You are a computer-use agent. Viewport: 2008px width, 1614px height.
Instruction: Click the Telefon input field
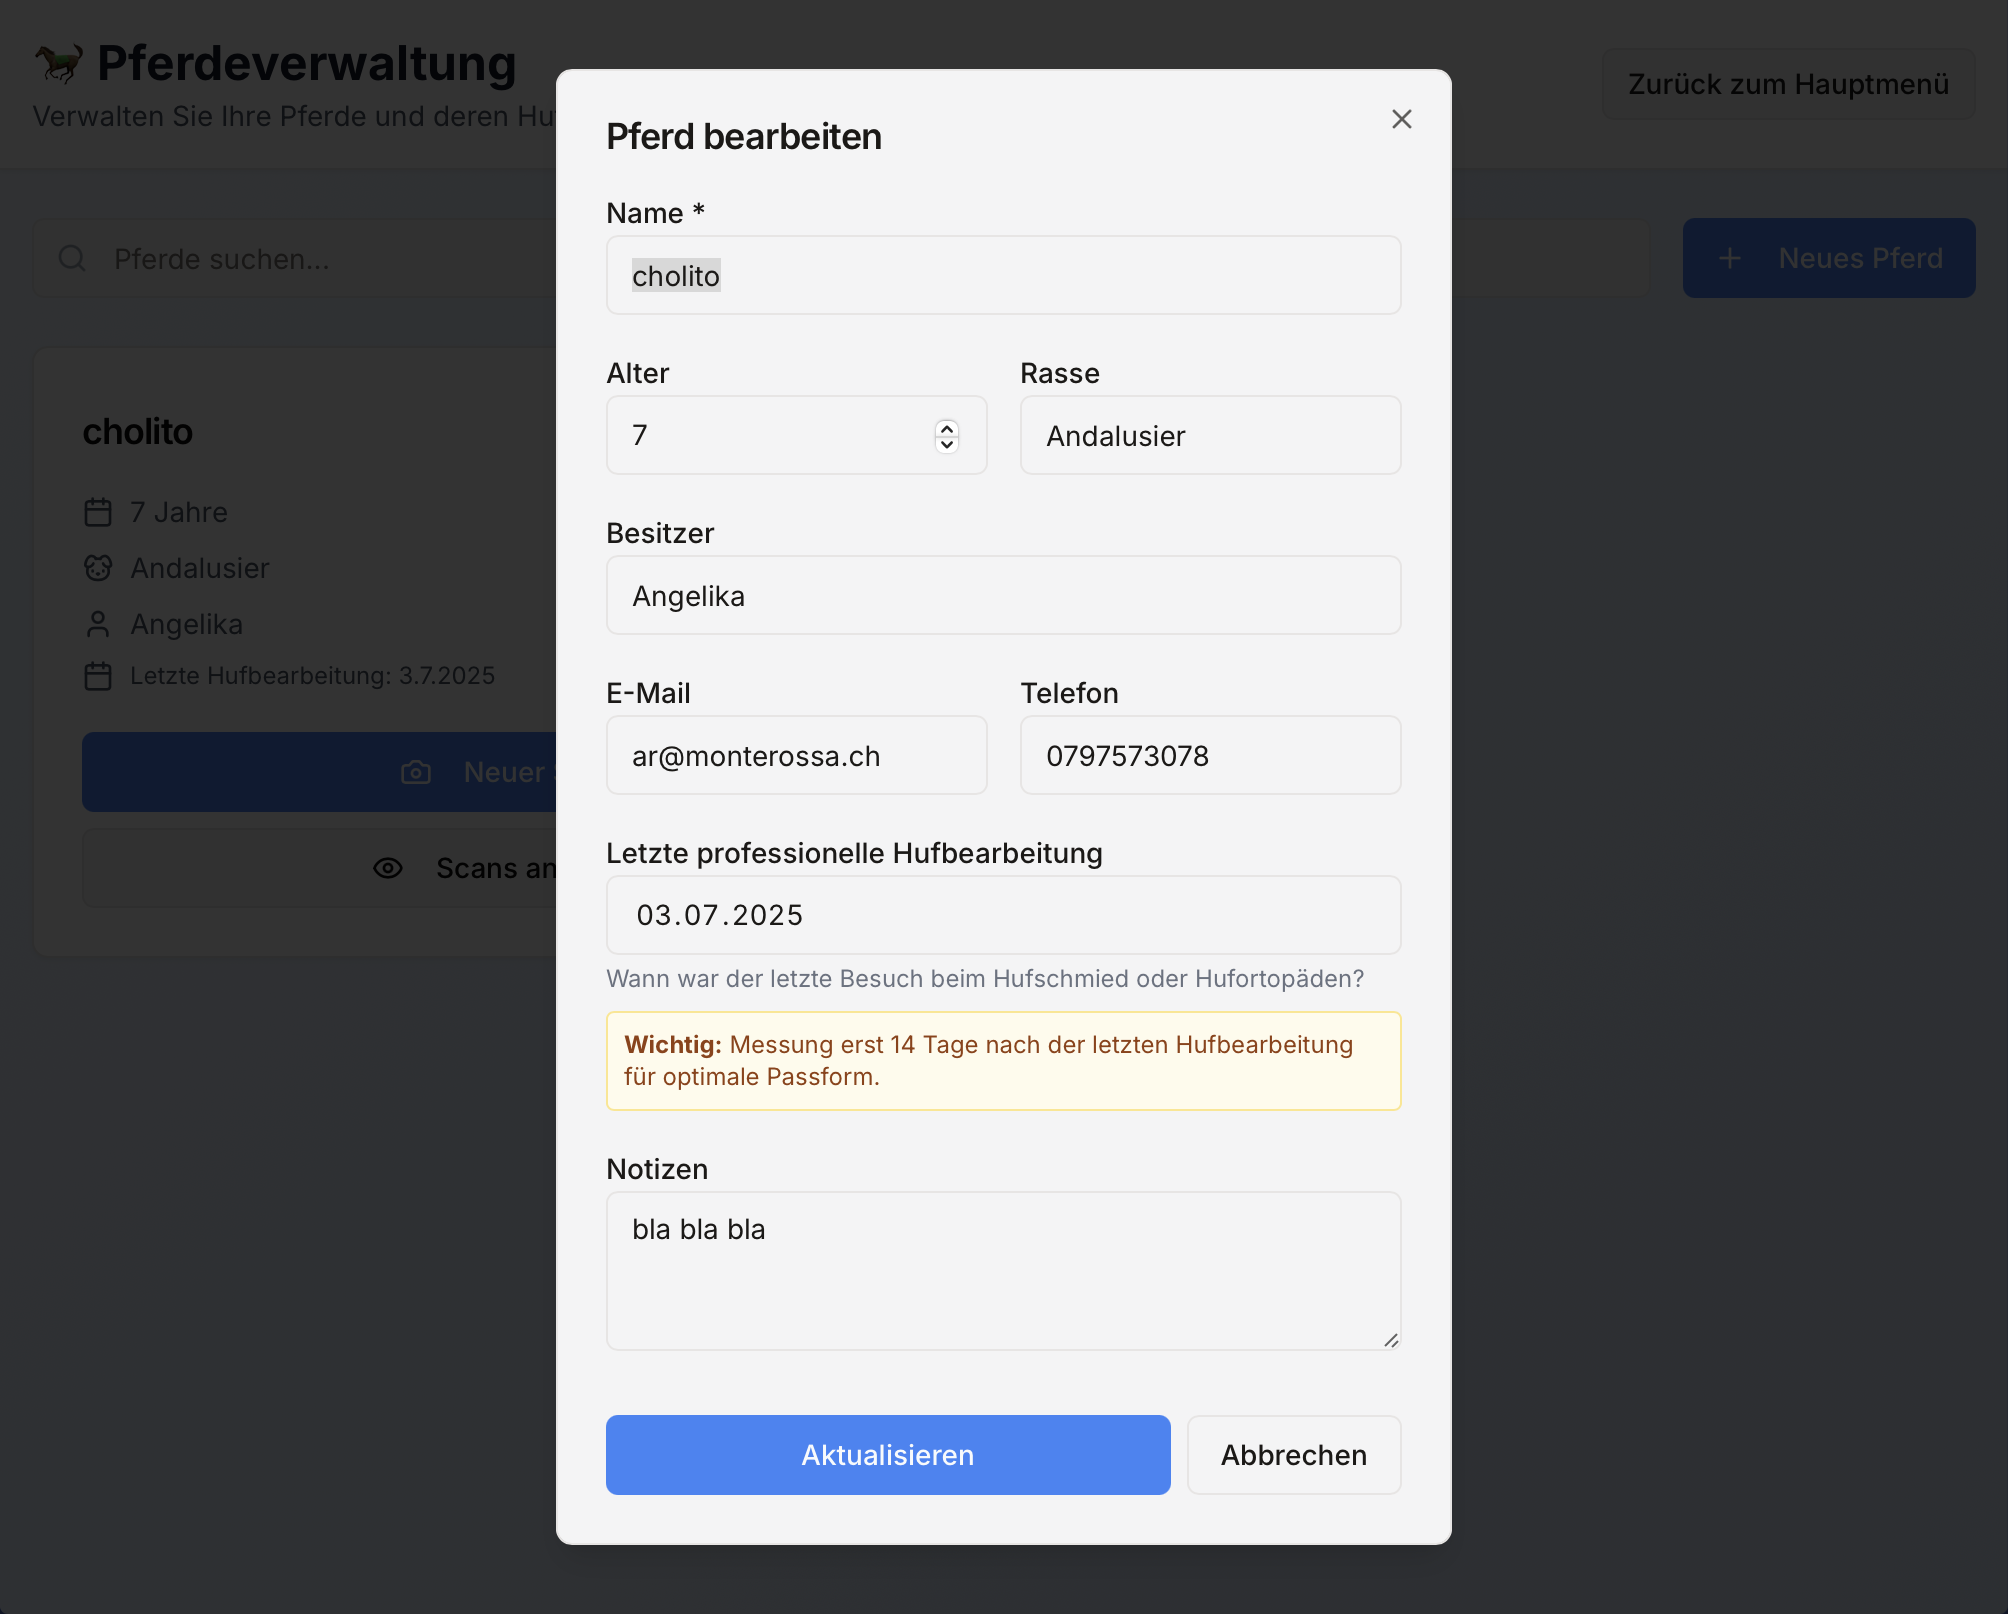coord(1209,755)
